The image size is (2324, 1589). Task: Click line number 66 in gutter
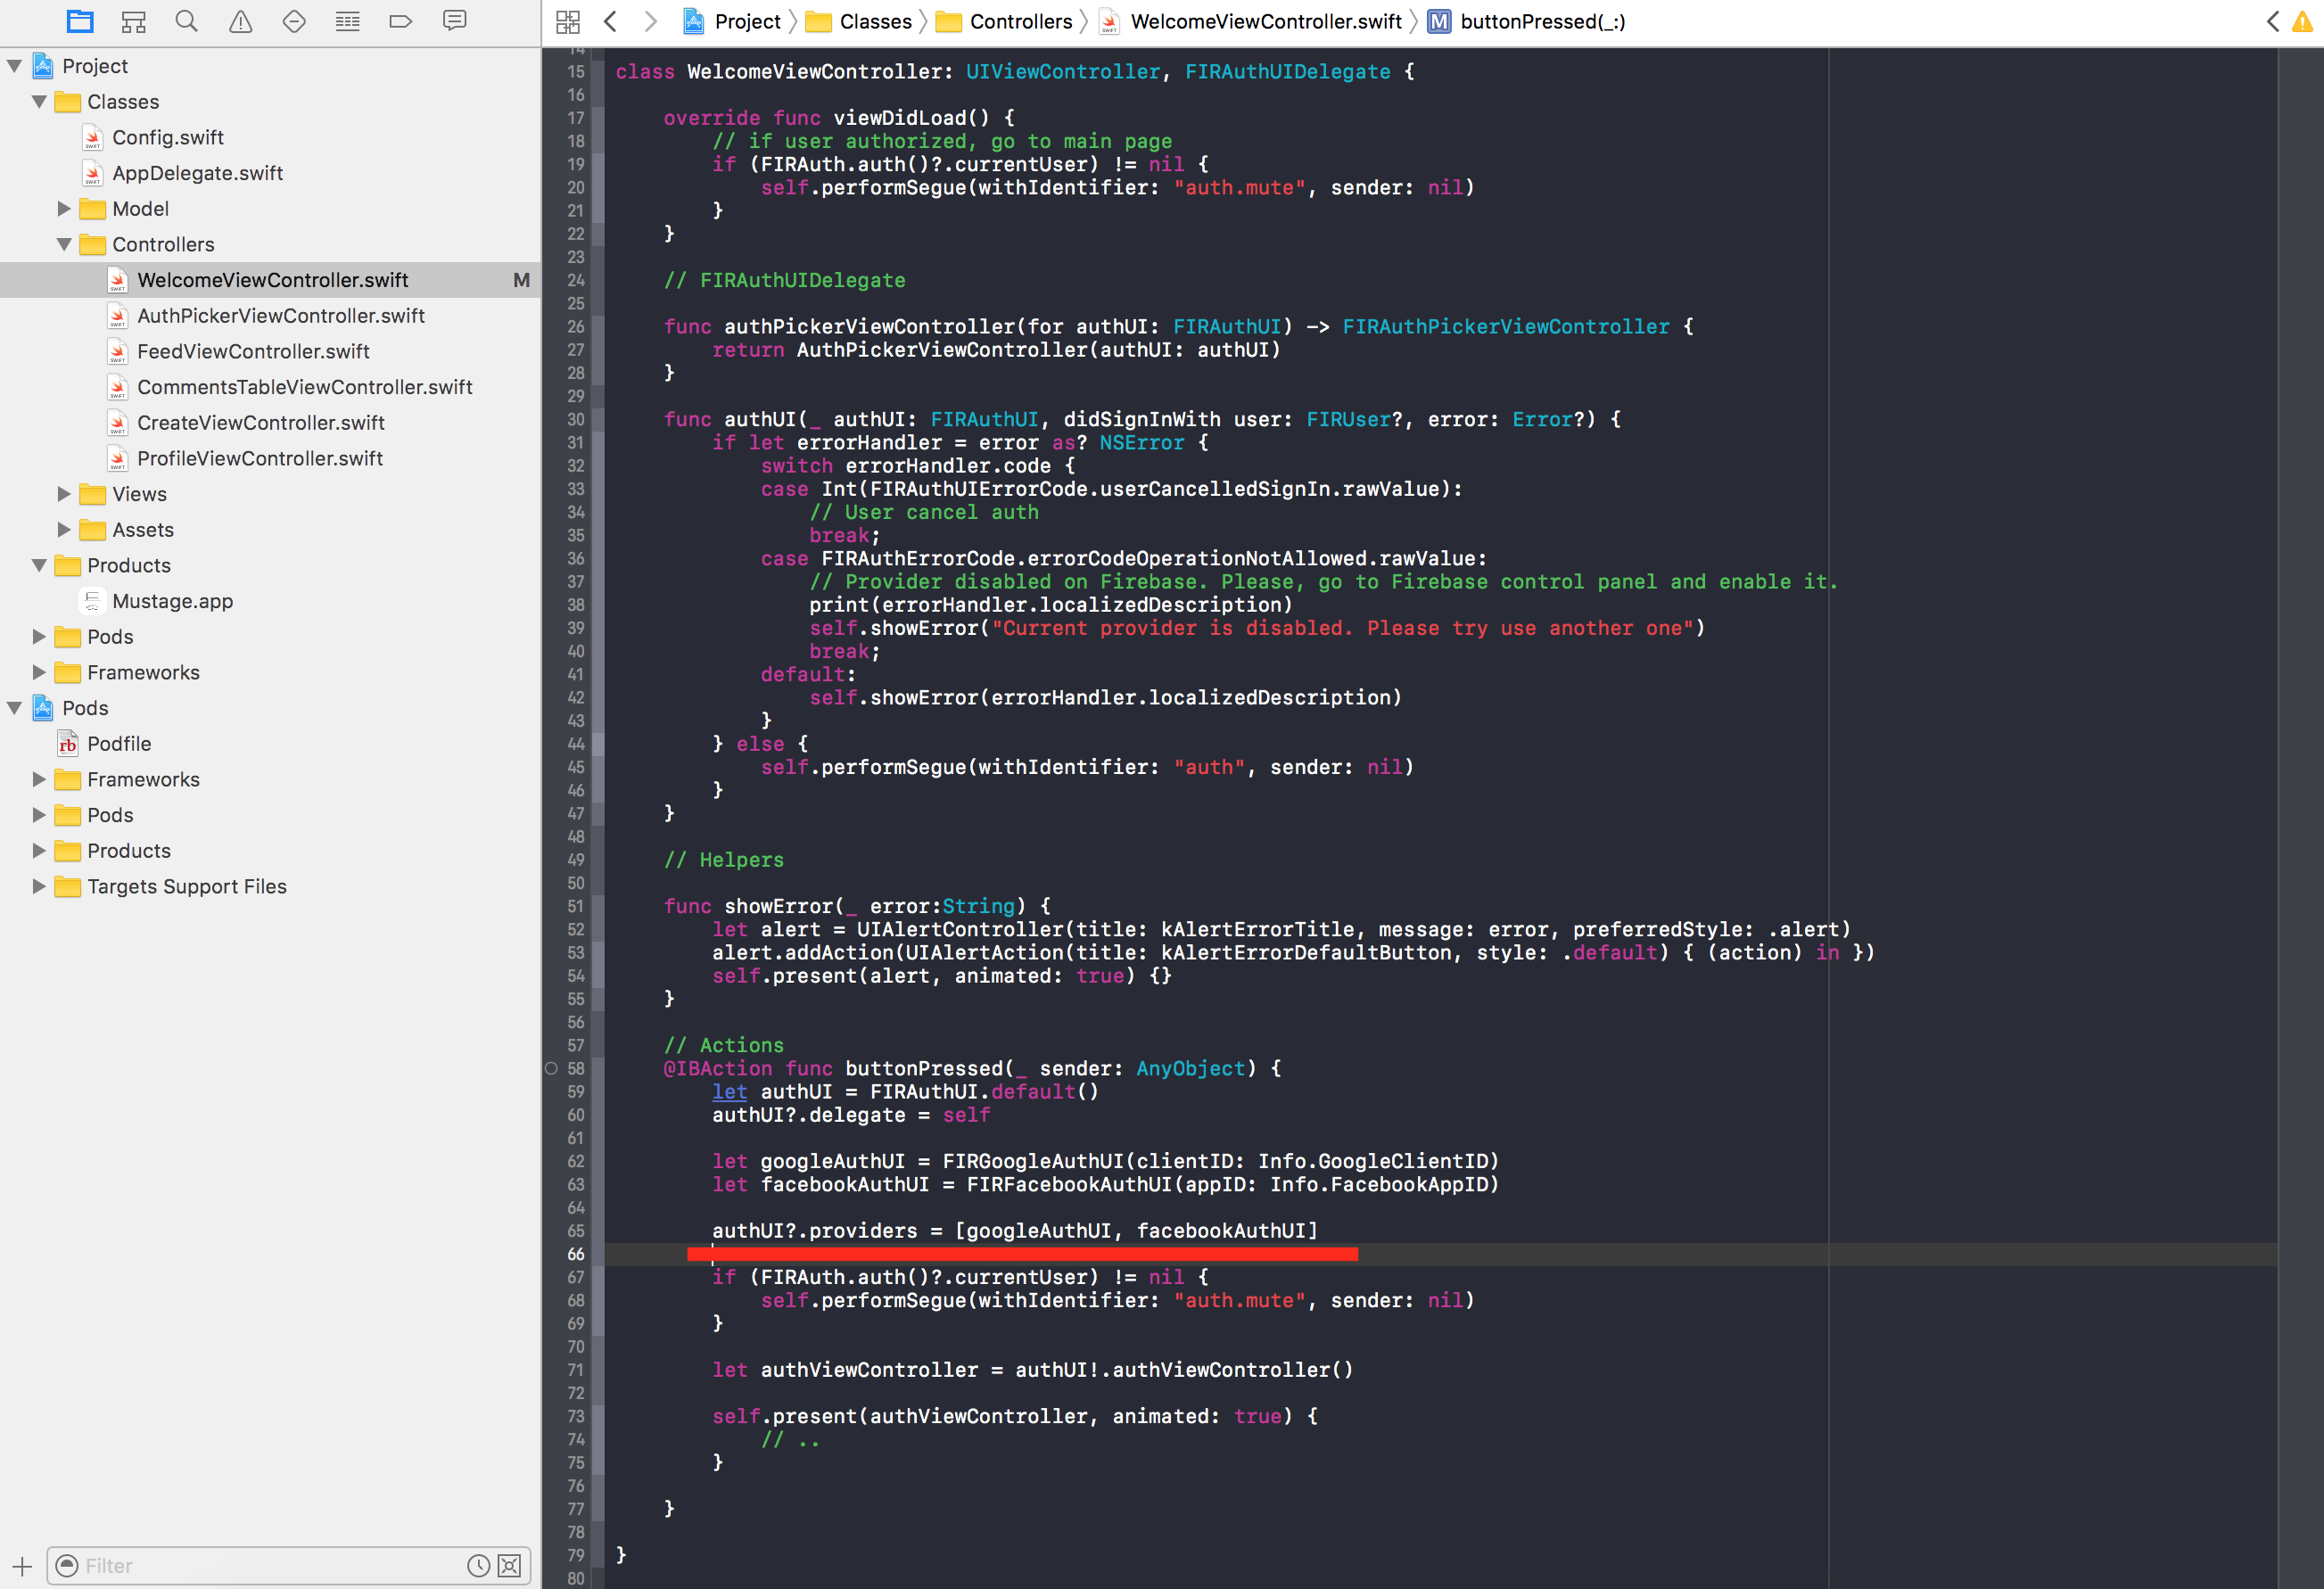click(576, 1254)
